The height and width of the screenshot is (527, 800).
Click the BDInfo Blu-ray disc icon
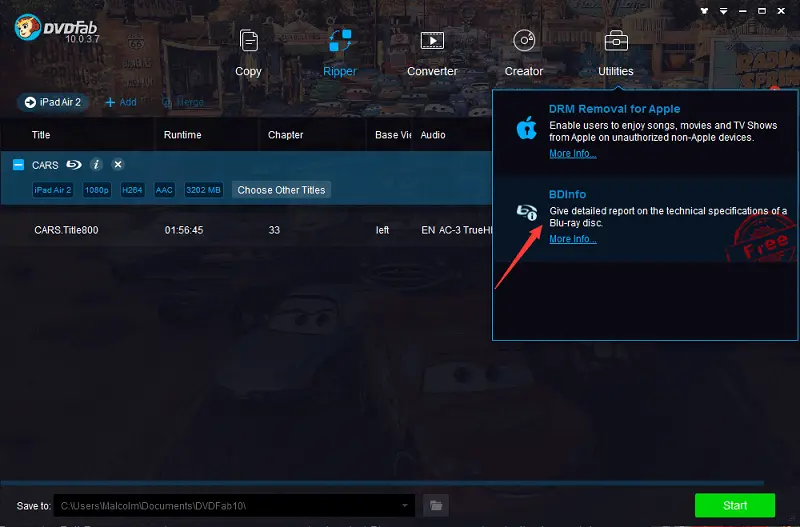pos(526,212)
